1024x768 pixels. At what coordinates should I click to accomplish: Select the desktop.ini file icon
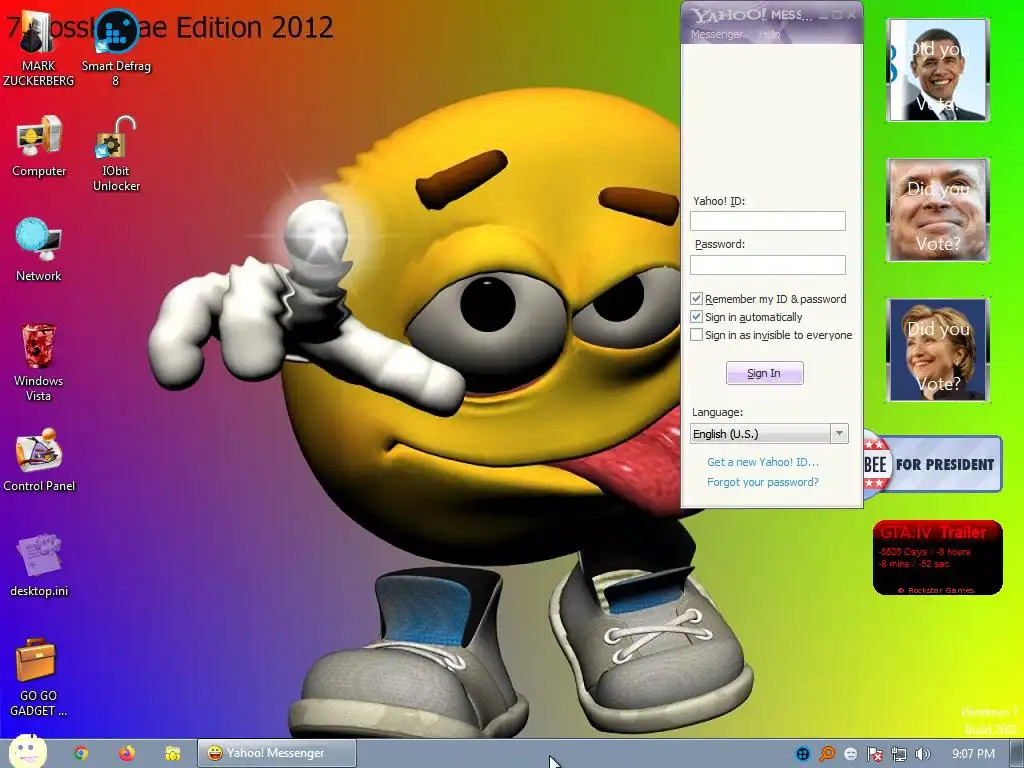(x=39, y=566)
